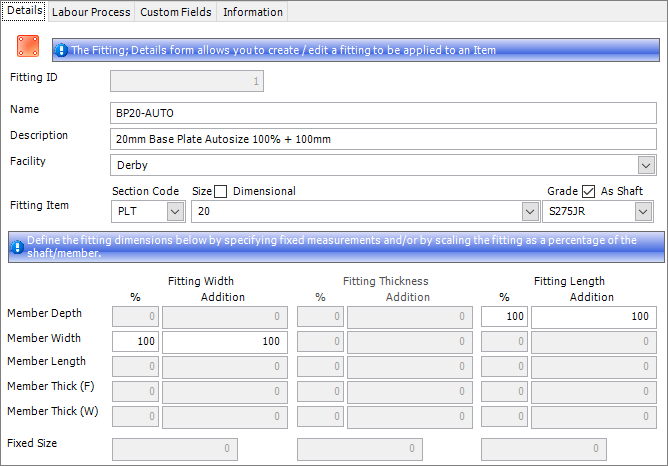Click Member Depth addition field for Fitting Length
668x466 pixels.
click(x=593, y=317)
